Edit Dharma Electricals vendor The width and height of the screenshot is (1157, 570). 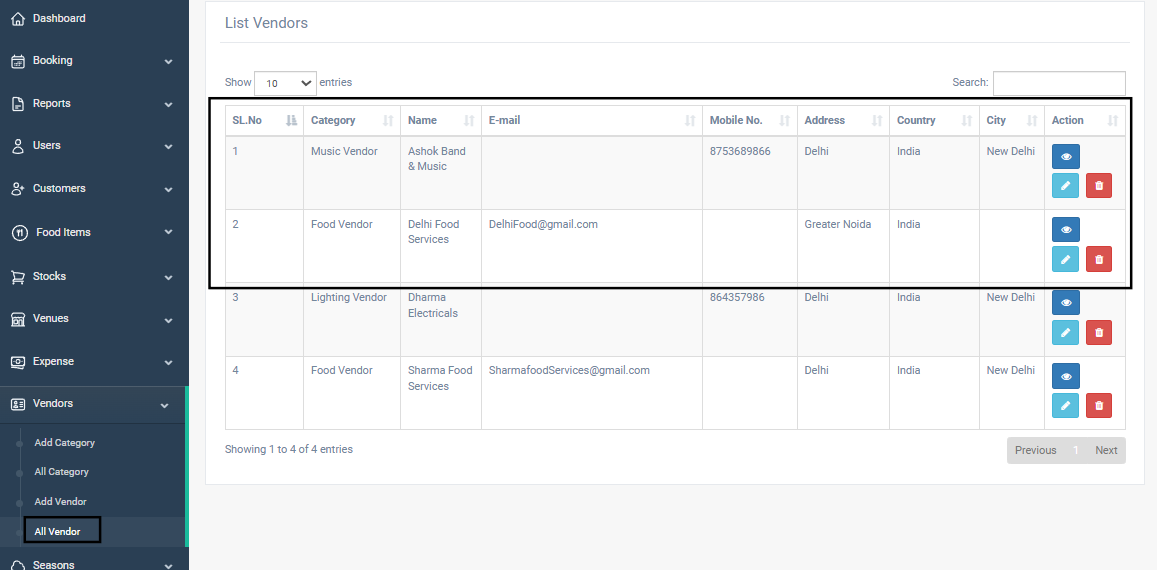click(1065, 332)
